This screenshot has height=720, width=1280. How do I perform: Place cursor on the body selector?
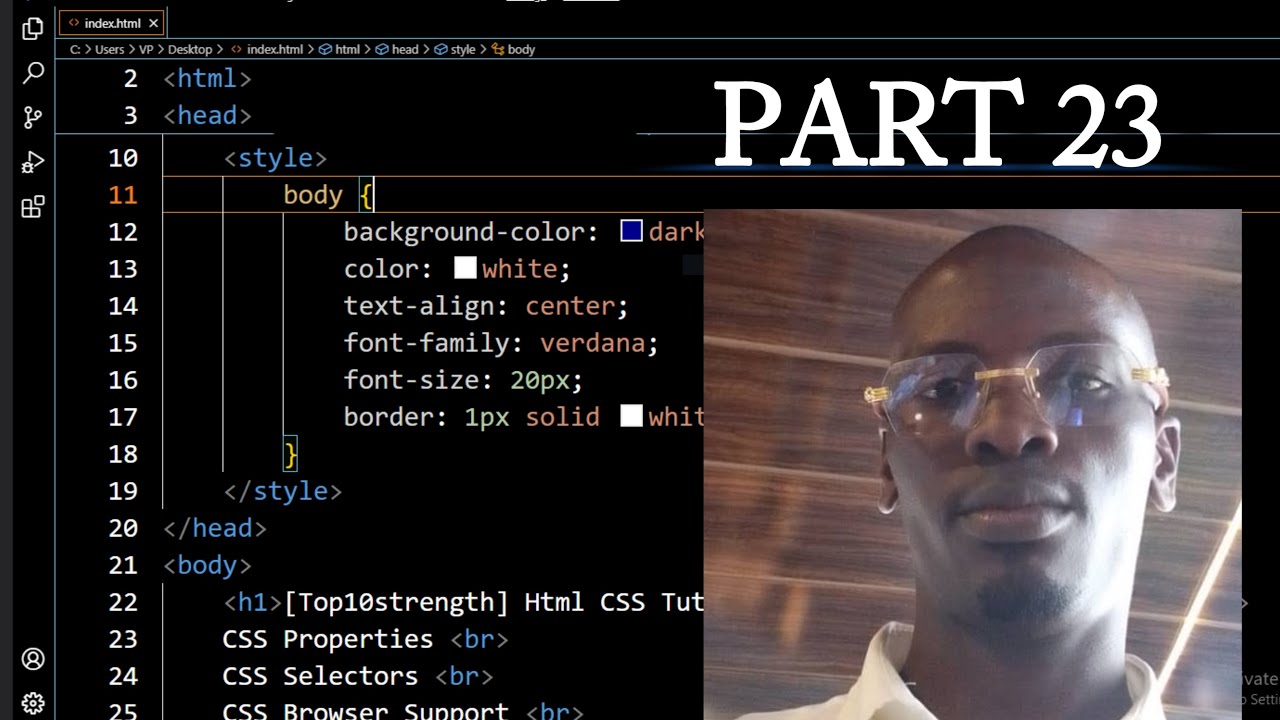click(313, 195)
